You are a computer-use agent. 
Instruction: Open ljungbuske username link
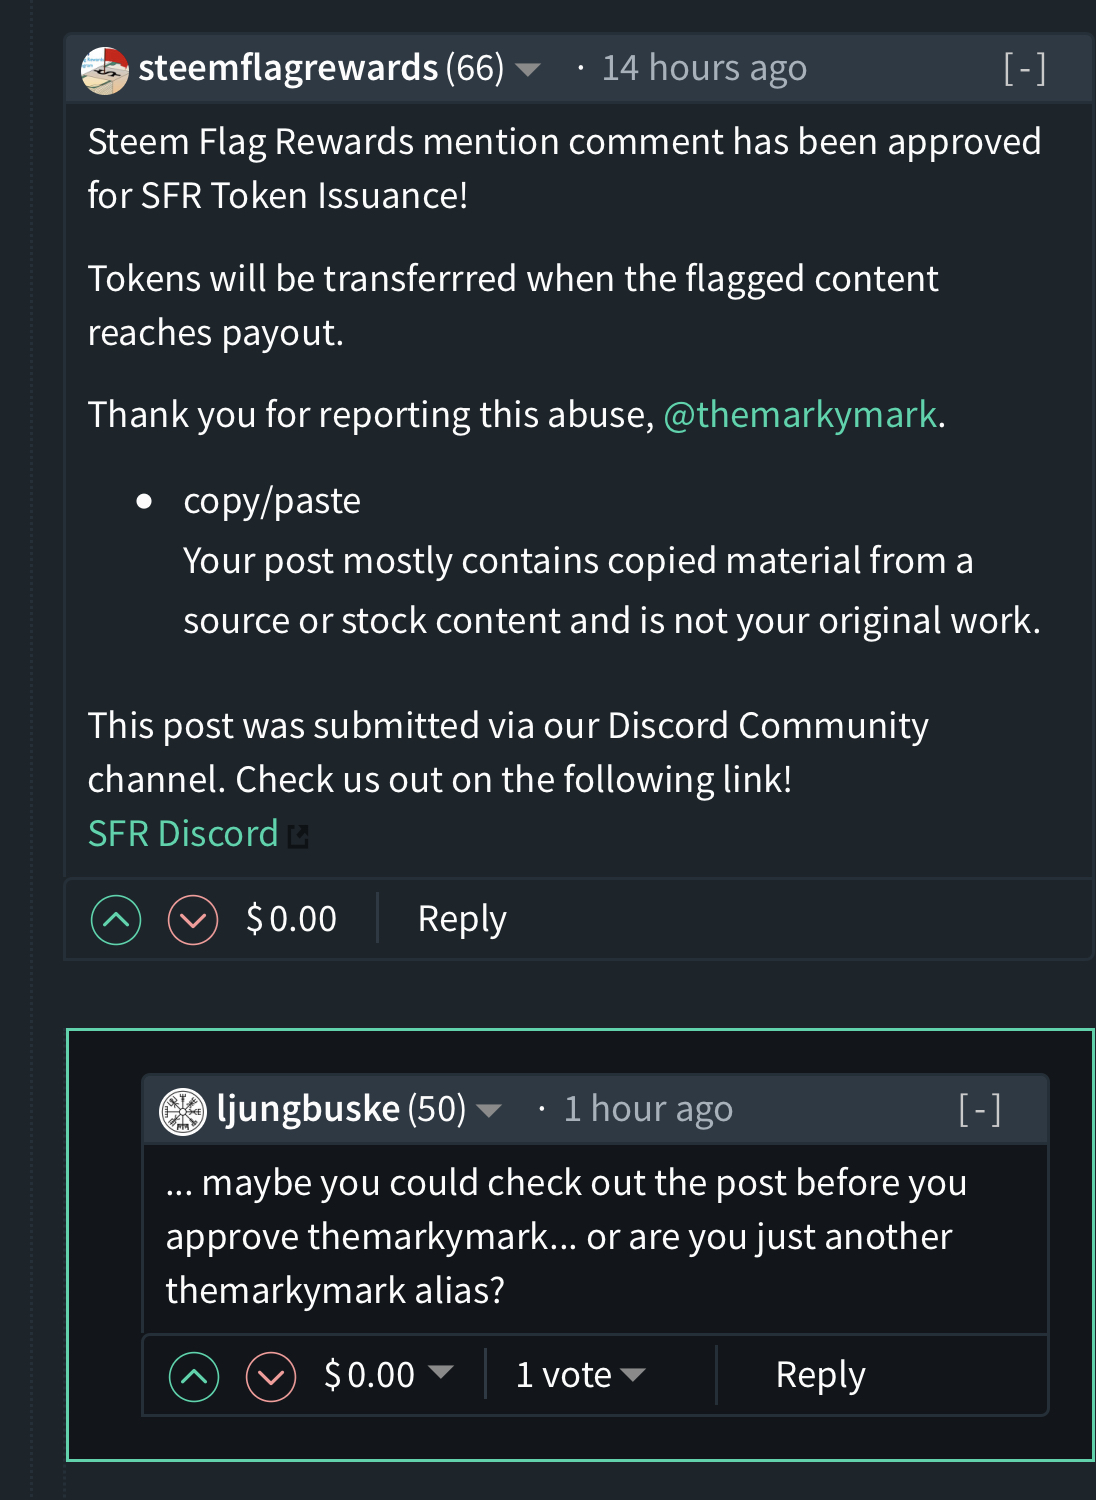tap(308, 1109)
